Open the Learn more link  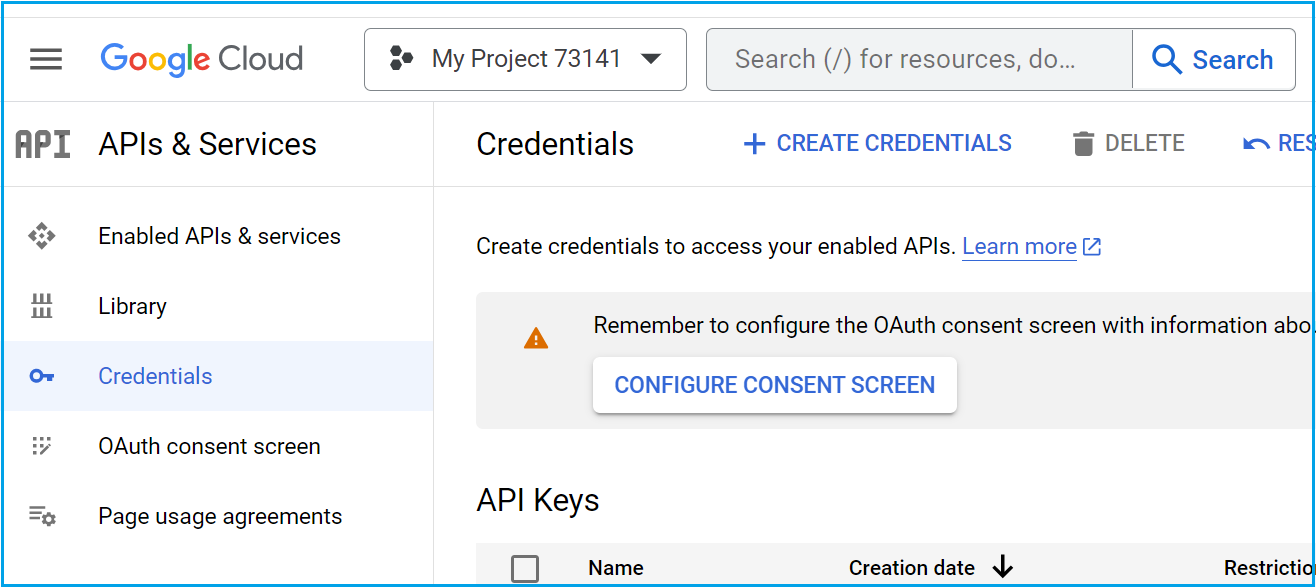(x=1019, y=247)
